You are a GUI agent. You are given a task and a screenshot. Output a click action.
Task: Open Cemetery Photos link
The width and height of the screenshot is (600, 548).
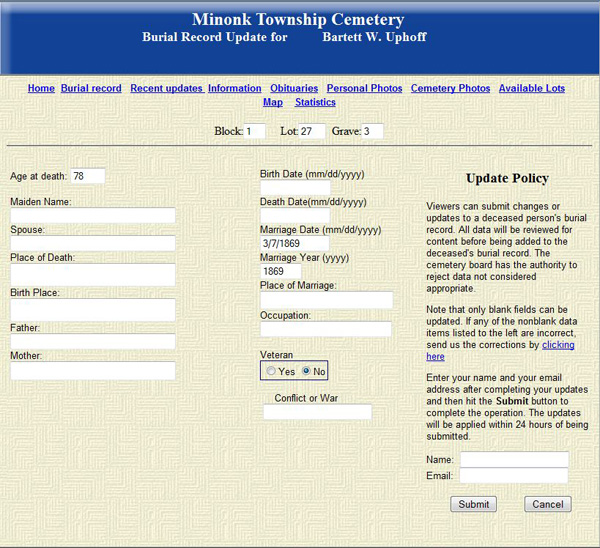(x=450, y=88)
